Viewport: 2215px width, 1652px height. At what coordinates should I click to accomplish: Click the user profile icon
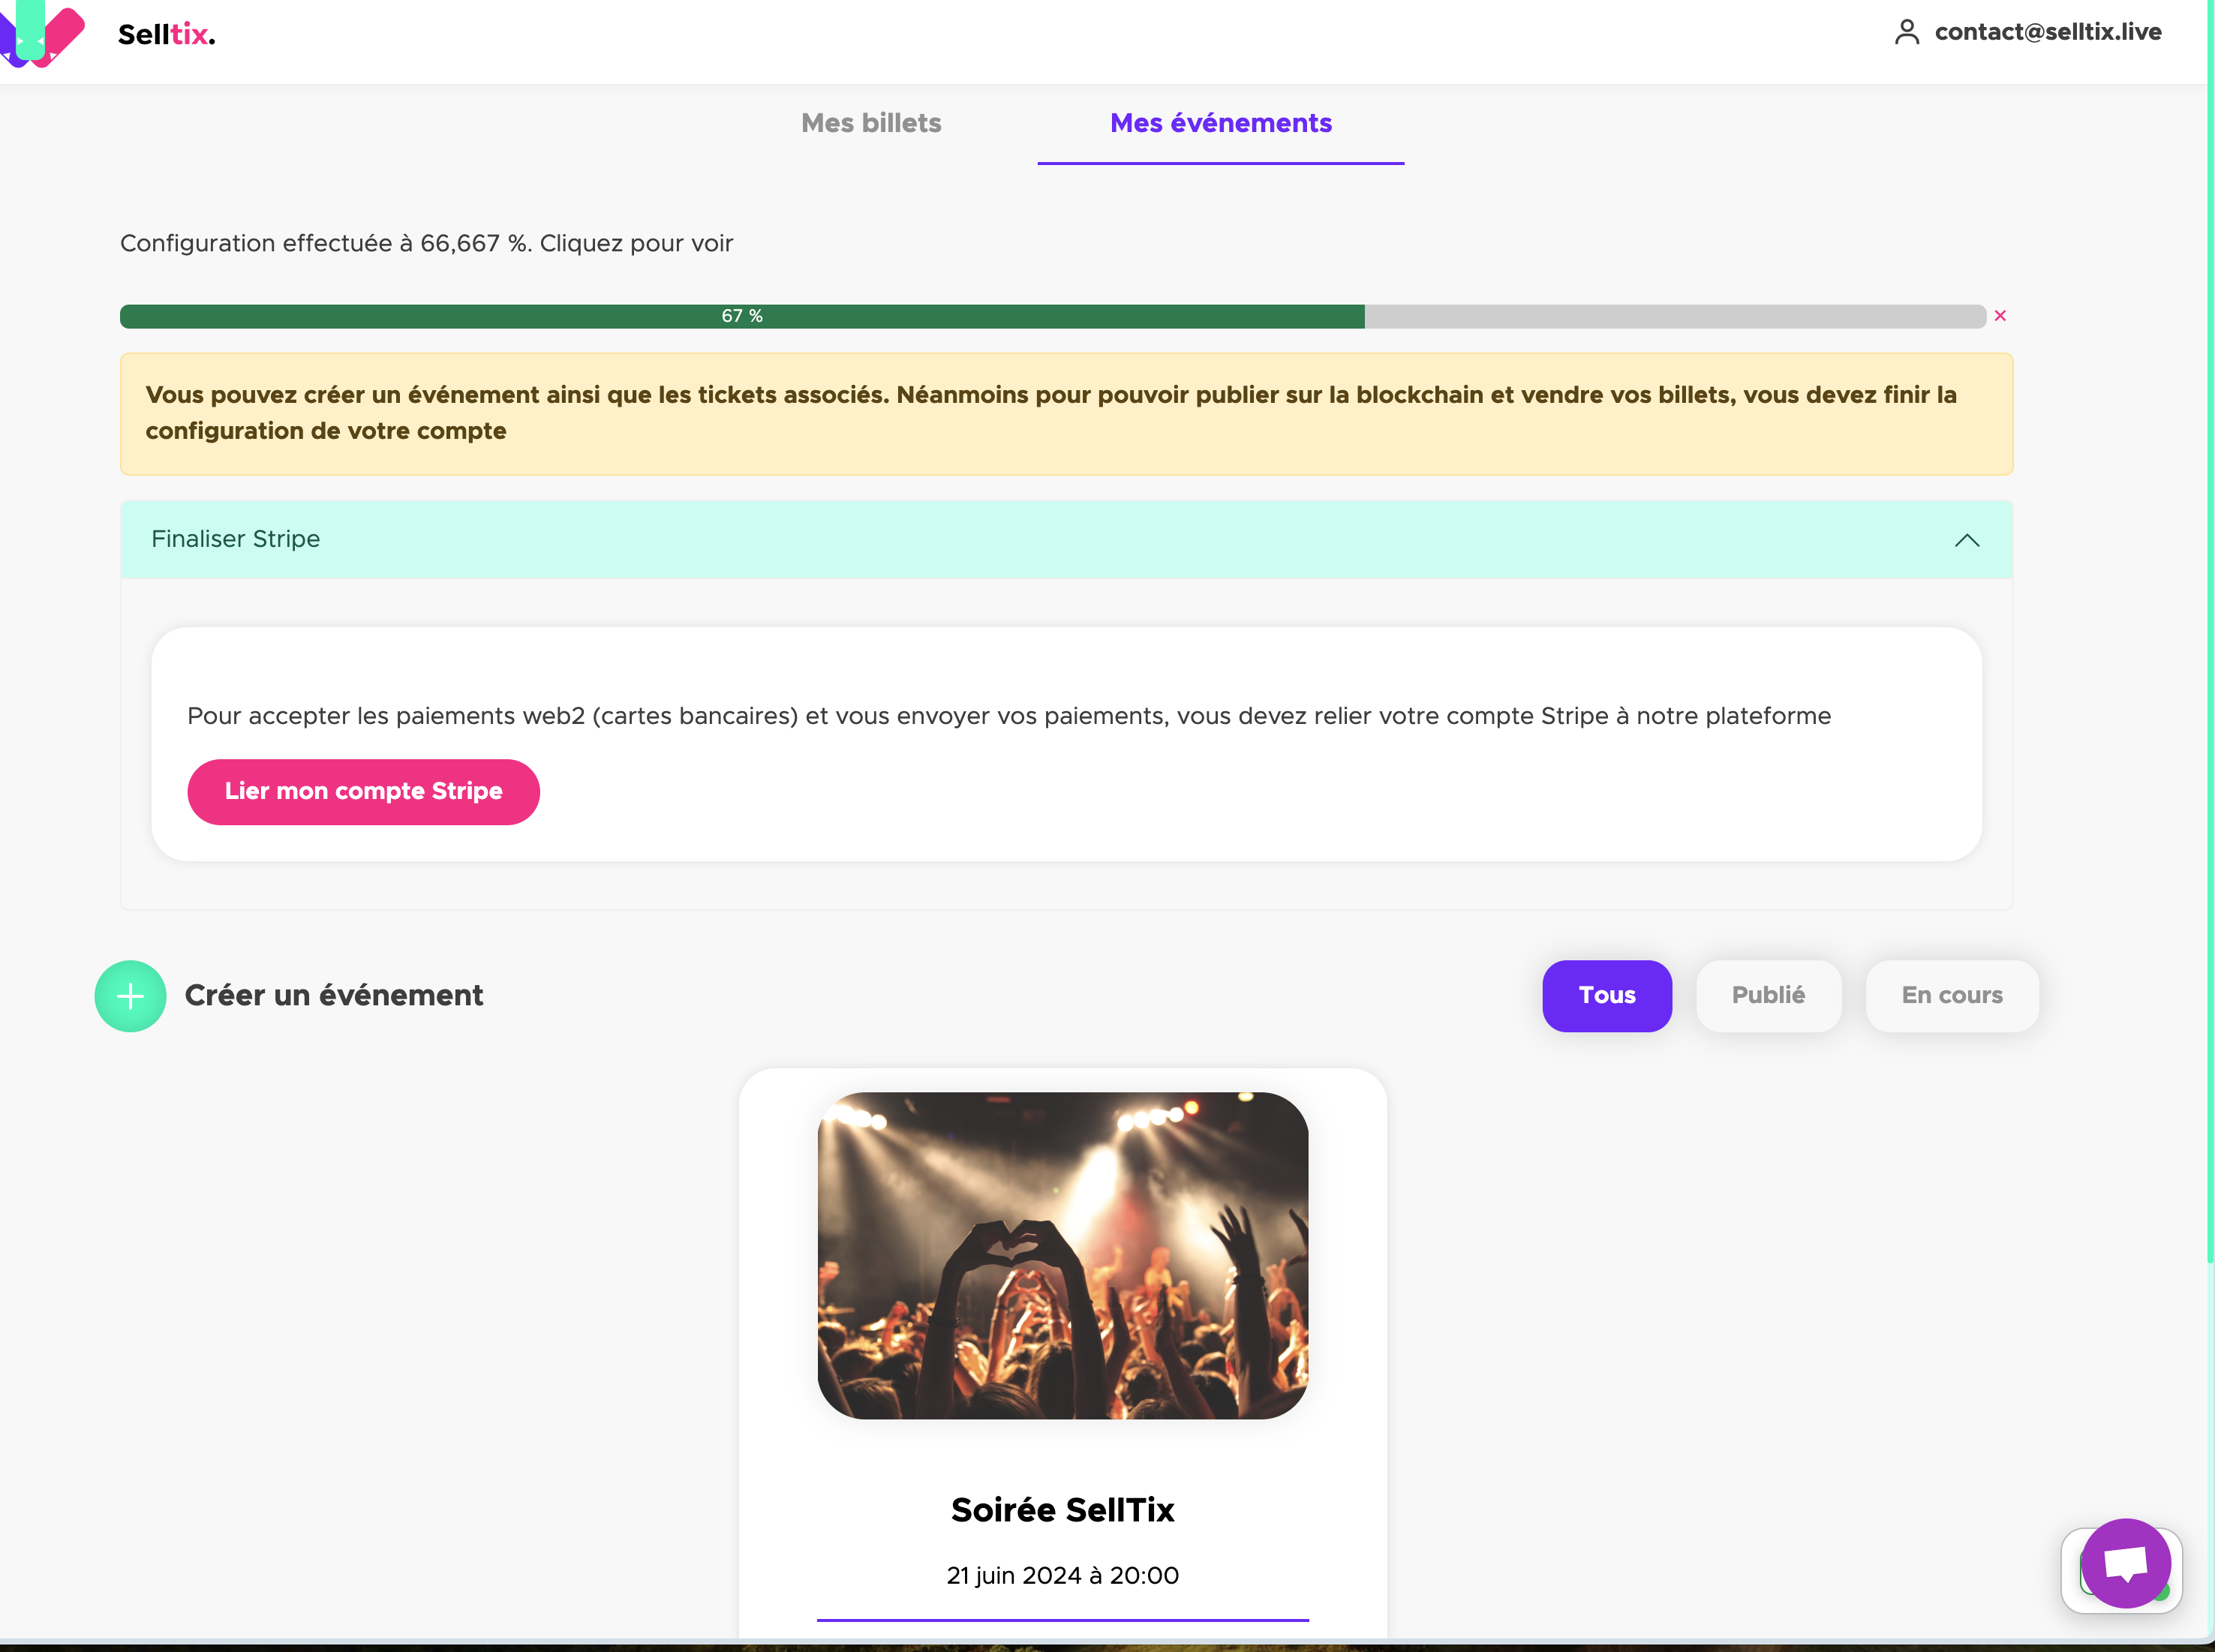pos(1906,33)
